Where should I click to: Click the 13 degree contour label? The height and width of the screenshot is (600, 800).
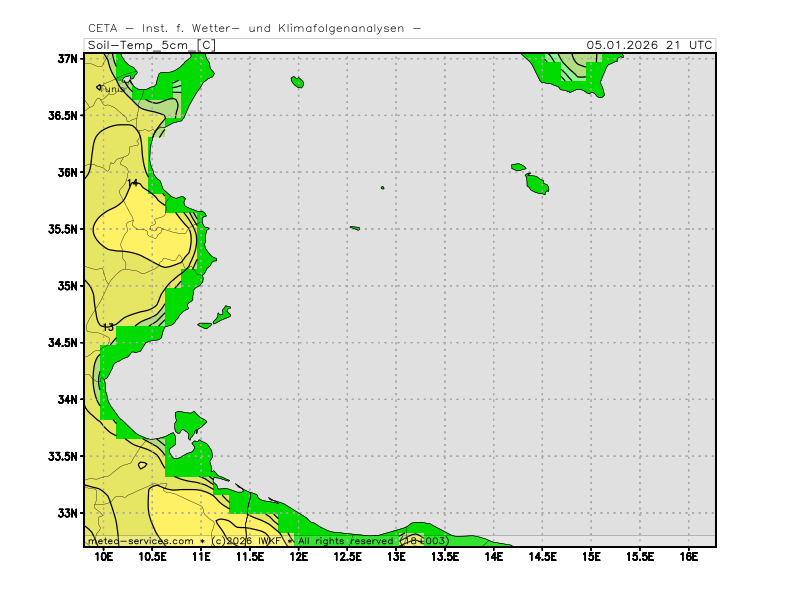pyautogui.click(x=108, y=327)
